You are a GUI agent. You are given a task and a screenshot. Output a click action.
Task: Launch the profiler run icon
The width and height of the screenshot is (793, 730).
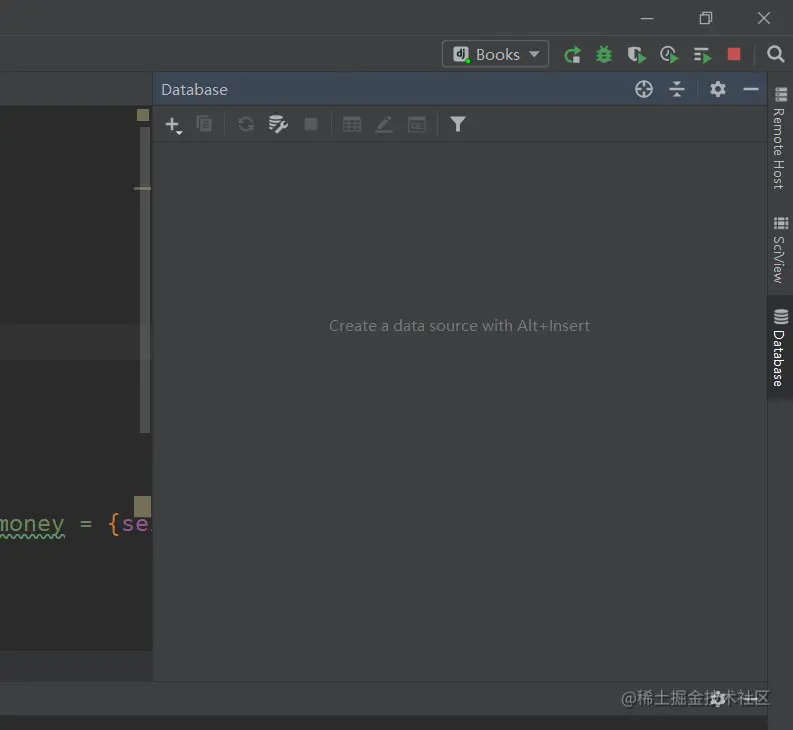click(669, 55)
